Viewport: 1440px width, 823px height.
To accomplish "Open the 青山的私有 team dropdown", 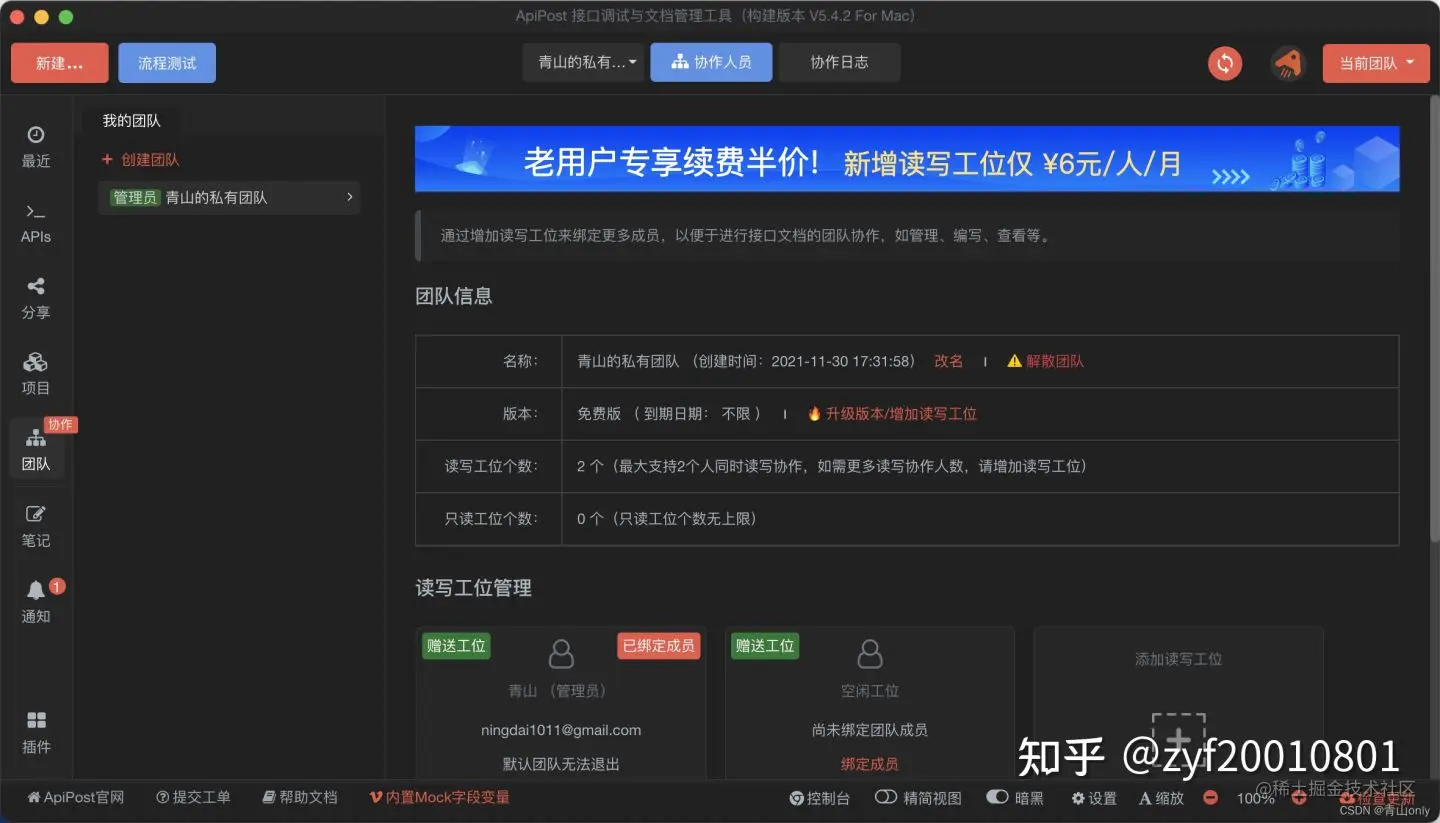I will click(x=586, y=62).
